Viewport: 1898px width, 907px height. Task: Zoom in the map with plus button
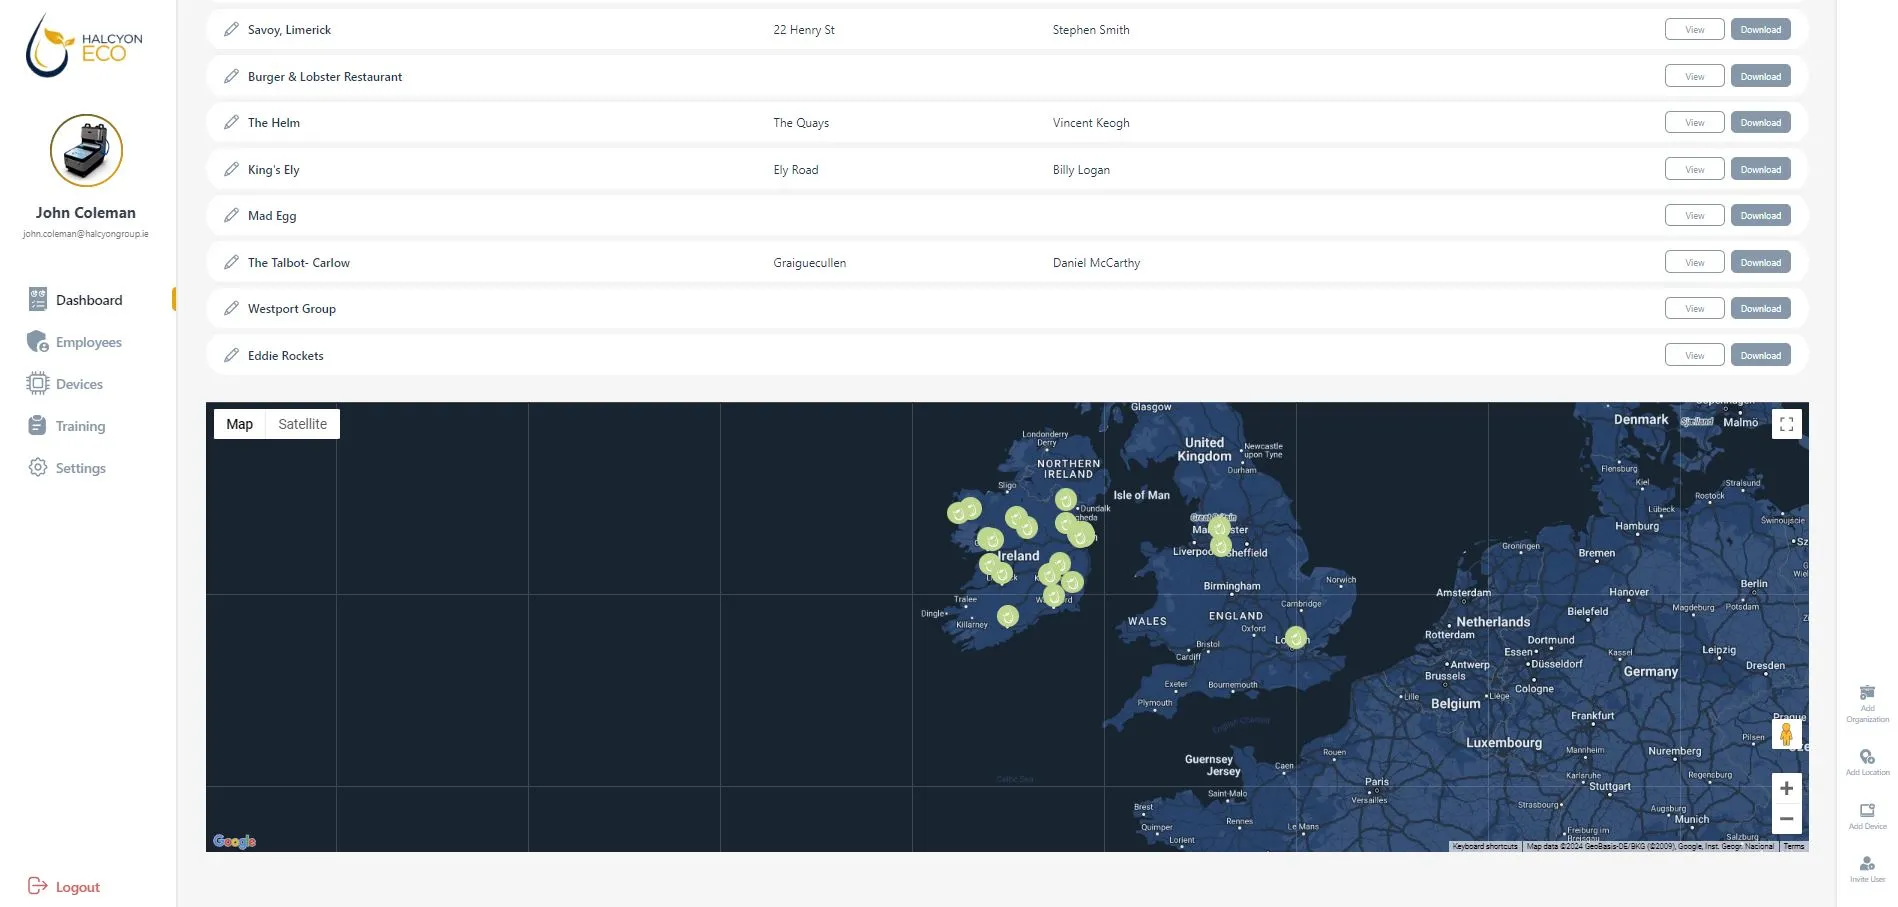[1786, 789]
